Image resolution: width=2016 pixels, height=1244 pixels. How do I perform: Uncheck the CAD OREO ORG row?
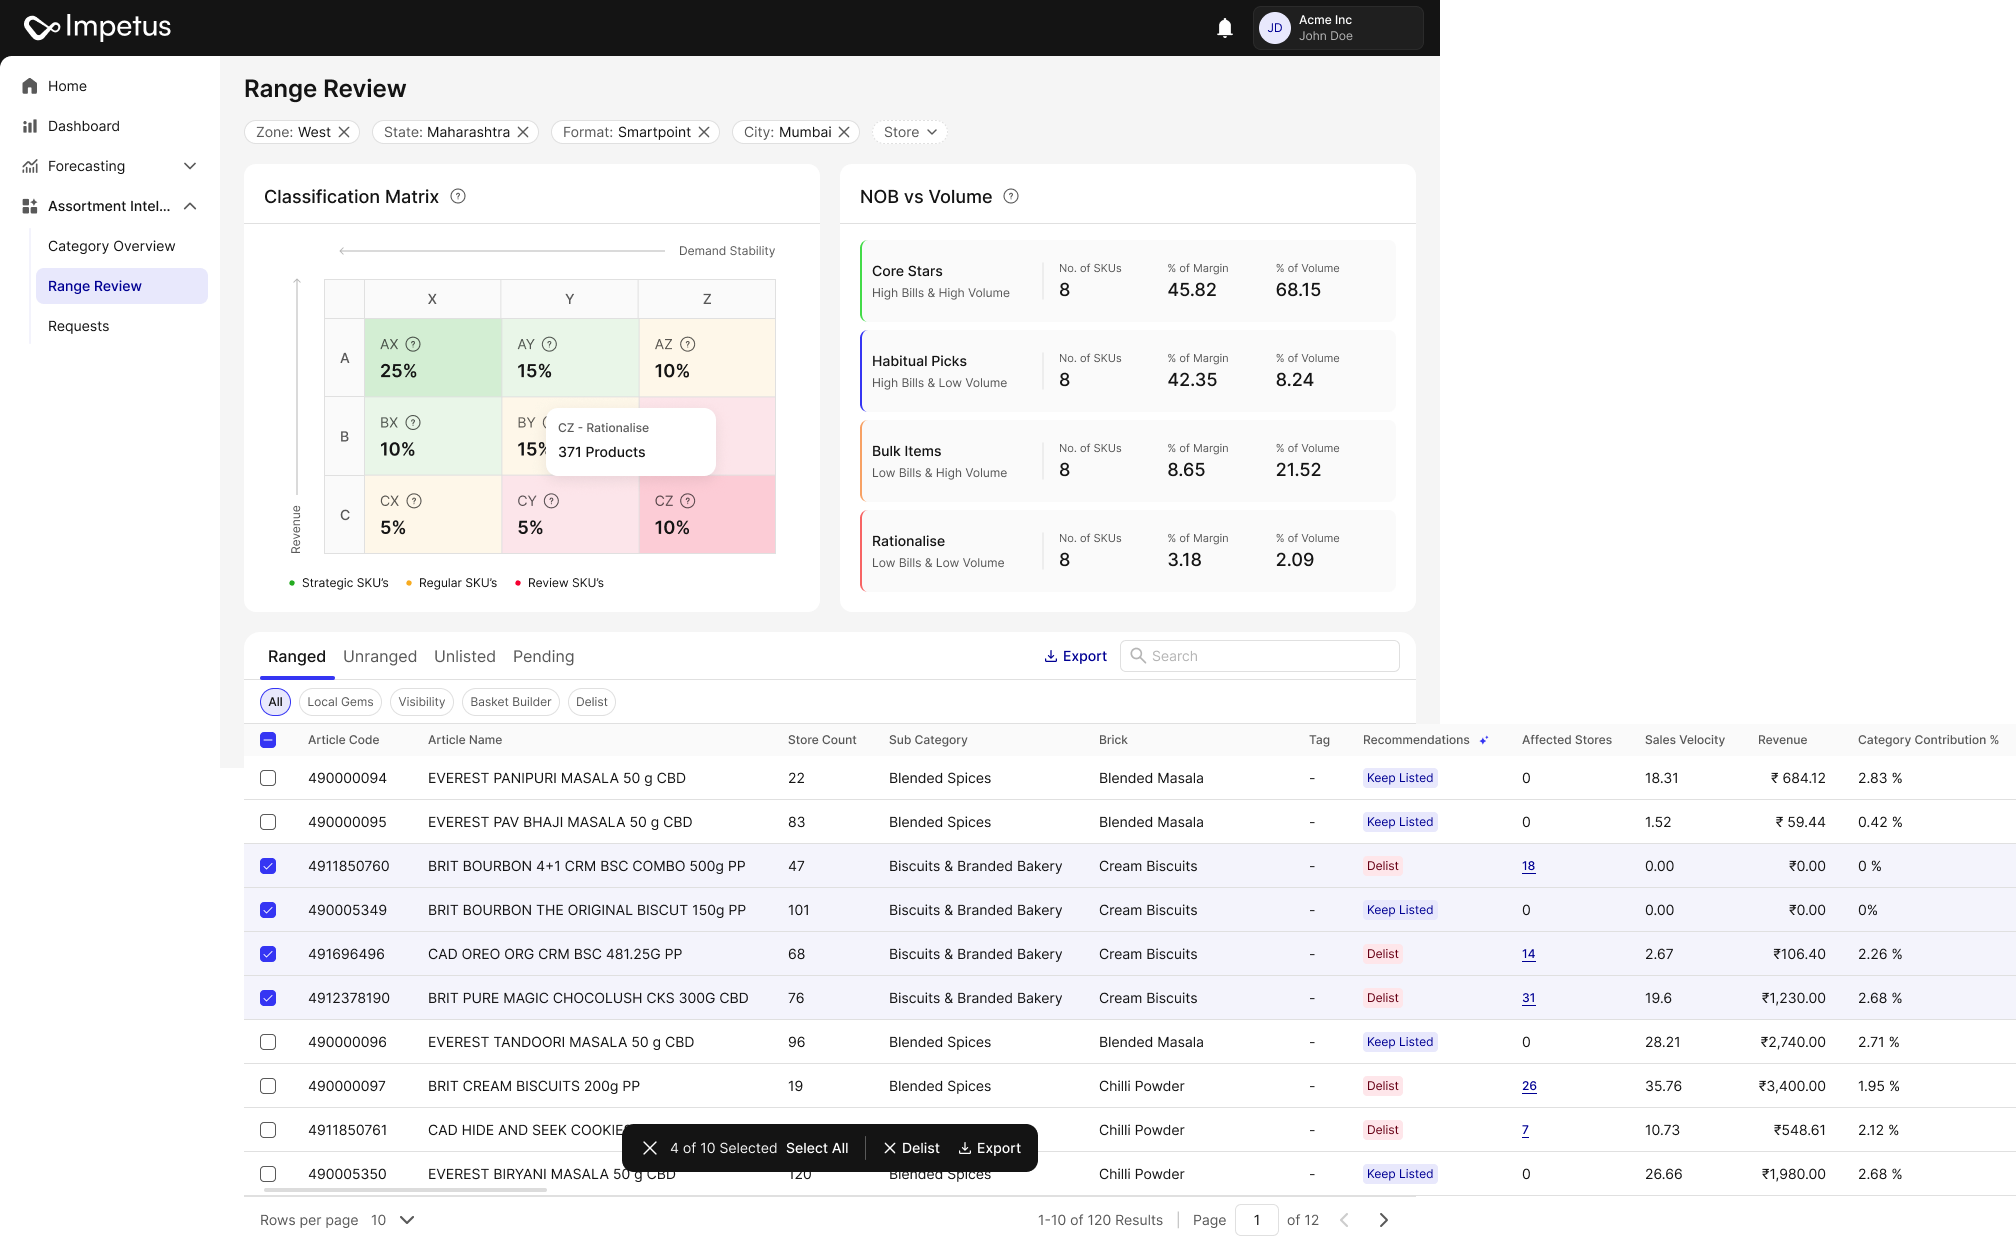pyautogui.click(x=268, y=954)
